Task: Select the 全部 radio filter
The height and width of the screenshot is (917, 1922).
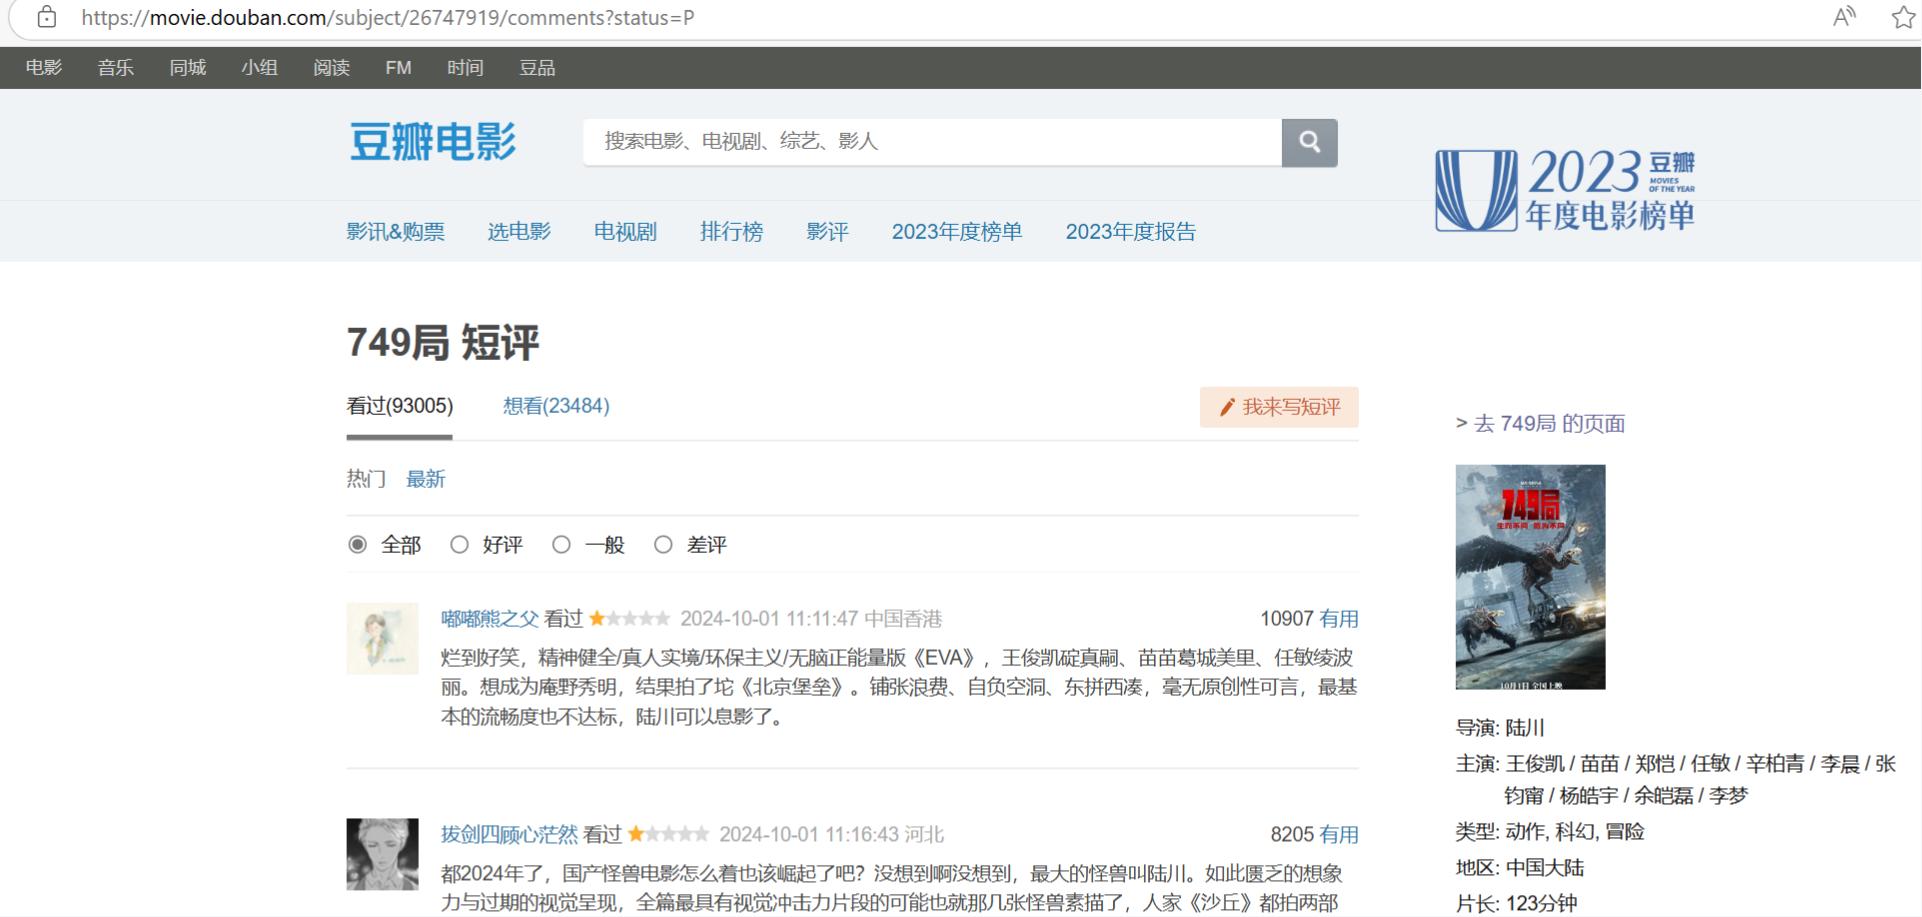Action: pyautogui.click(x=358, y=545)
